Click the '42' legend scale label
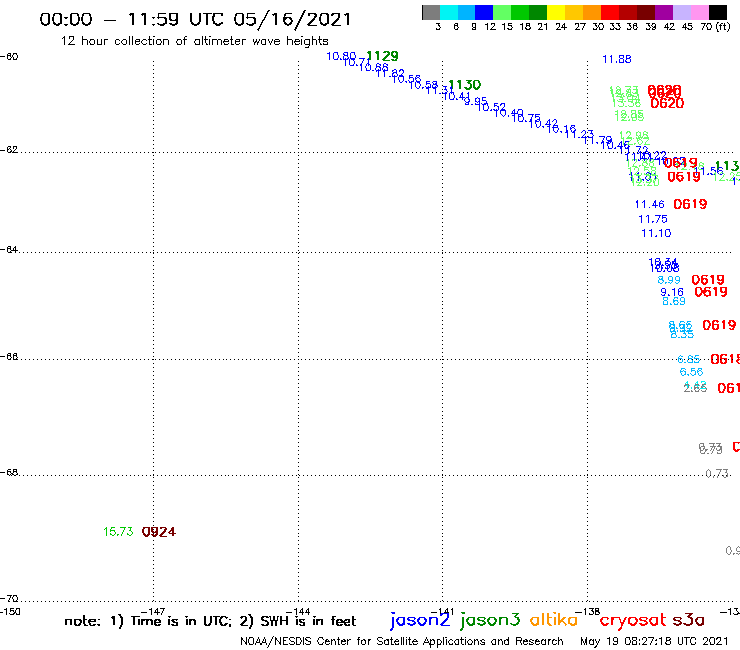The height and width of the screenshot is (650, 740). tap(669, 27)
